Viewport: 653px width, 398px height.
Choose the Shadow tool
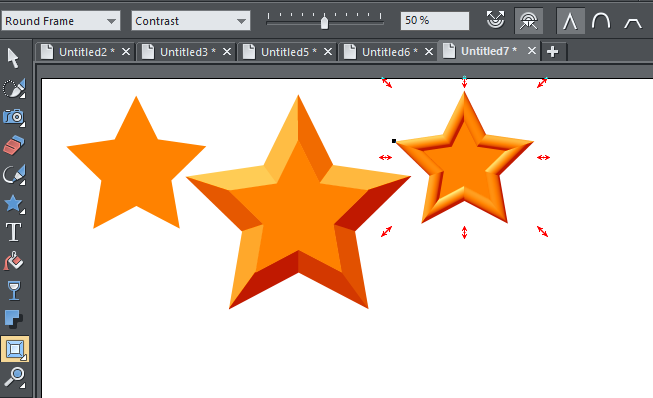tap(14, 319)
